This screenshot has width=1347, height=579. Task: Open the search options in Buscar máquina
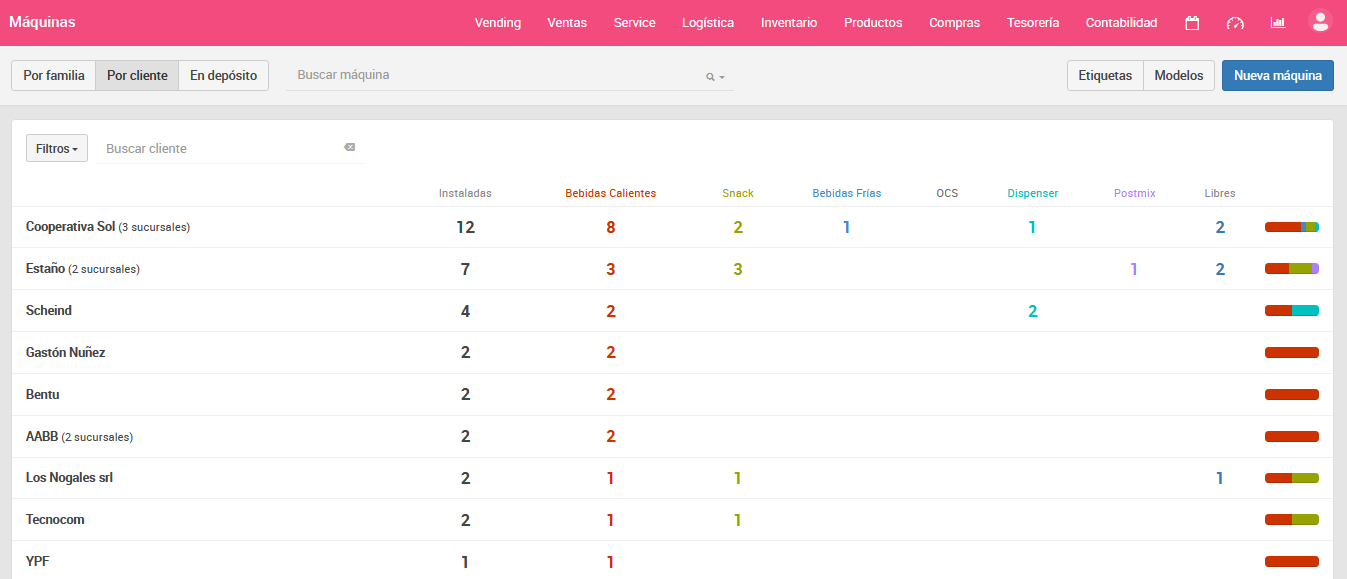(715, 77)
